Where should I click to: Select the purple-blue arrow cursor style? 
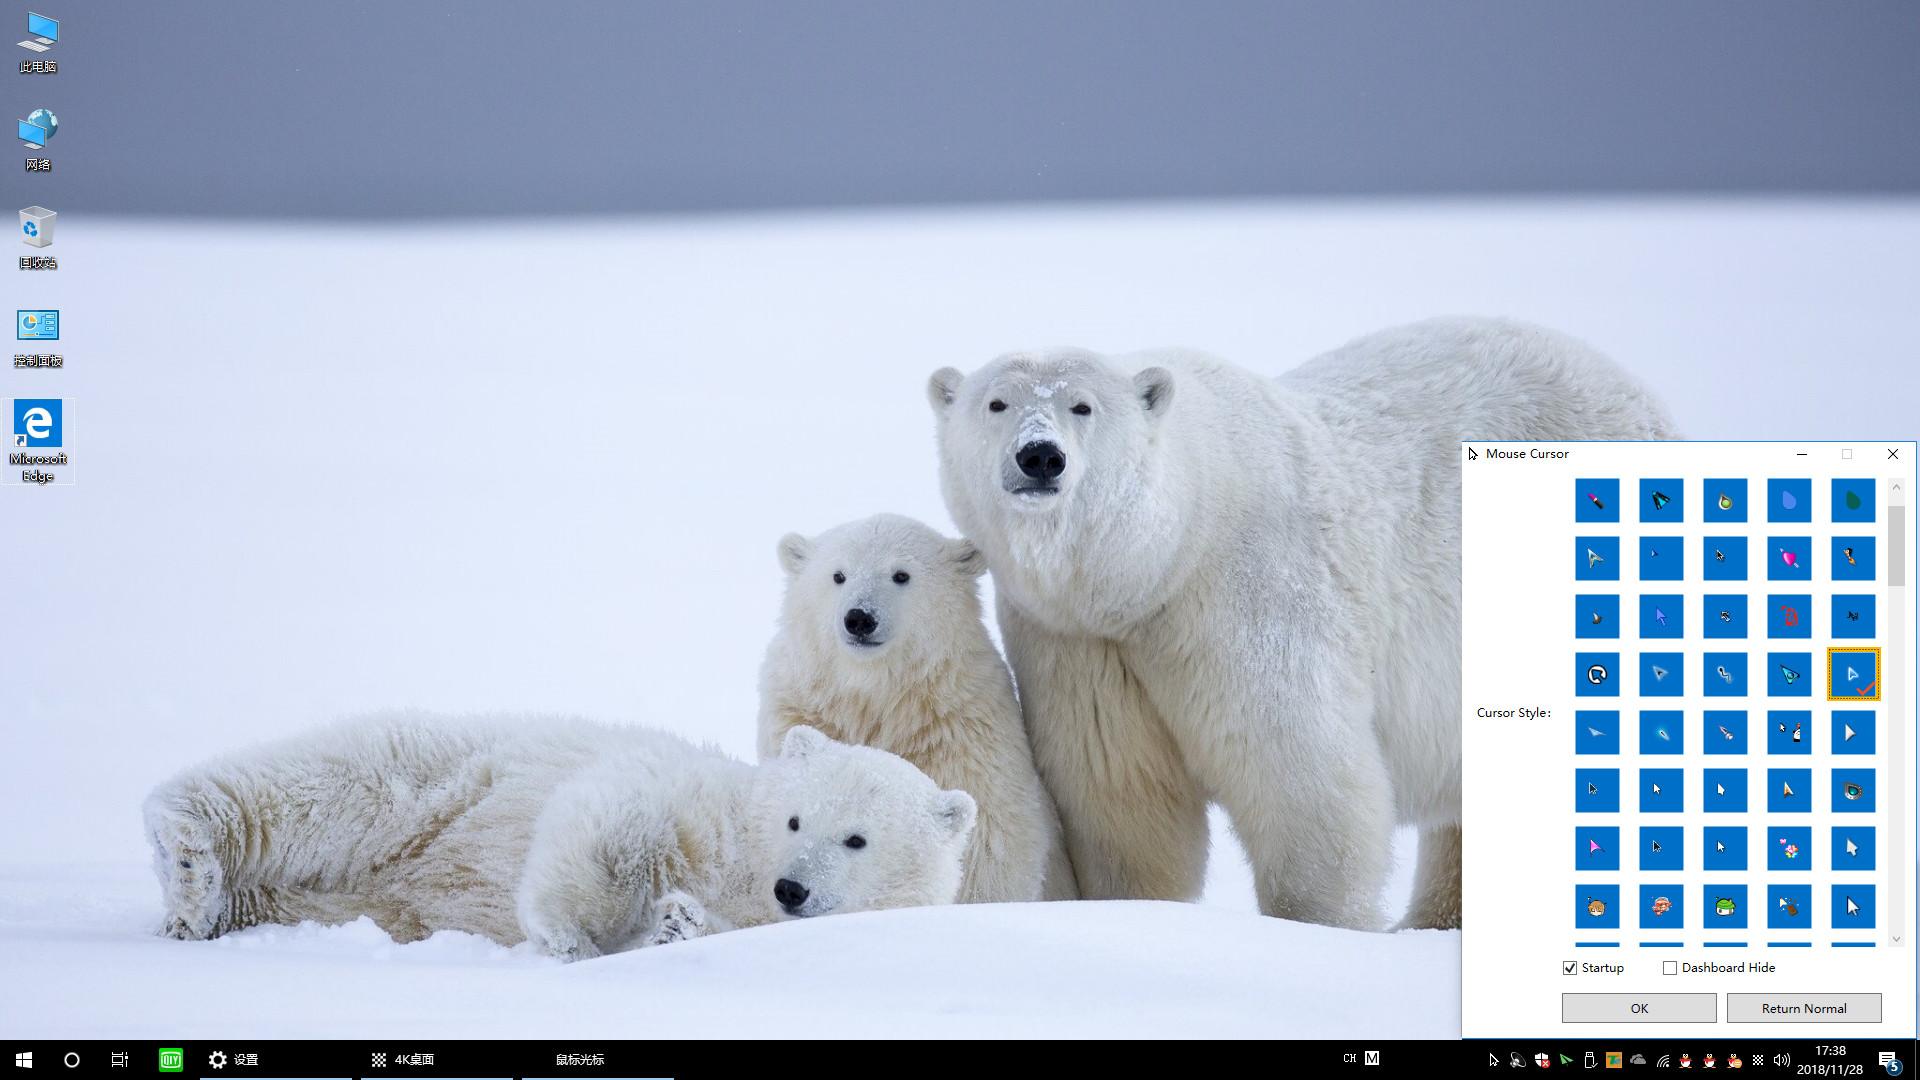coord(1661,616)
